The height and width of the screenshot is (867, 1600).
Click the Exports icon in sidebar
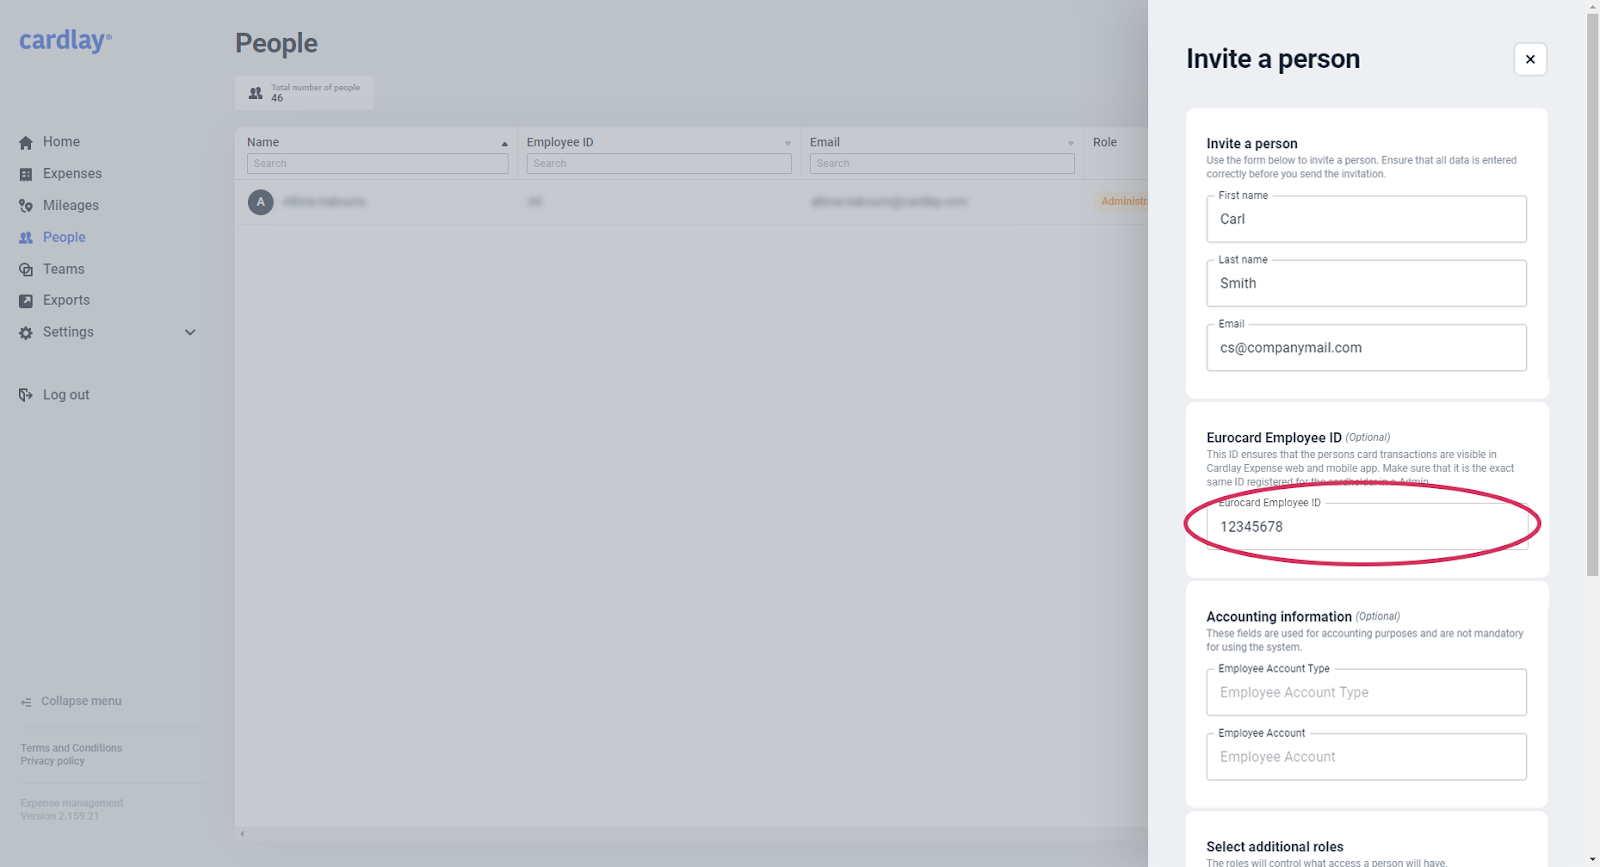tap(26, 301)
